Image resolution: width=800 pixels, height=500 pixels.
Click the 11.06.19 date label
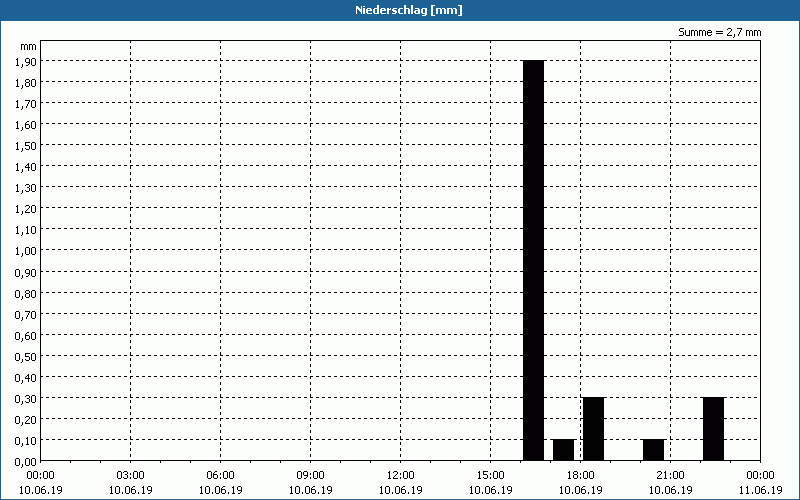pos(760,490)
